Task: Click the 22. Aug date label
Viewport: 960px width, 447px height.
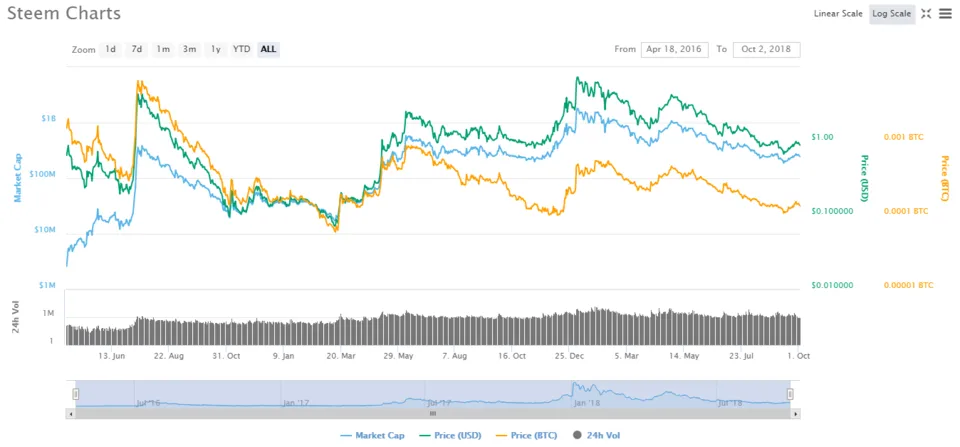Action: pos(169,355)
